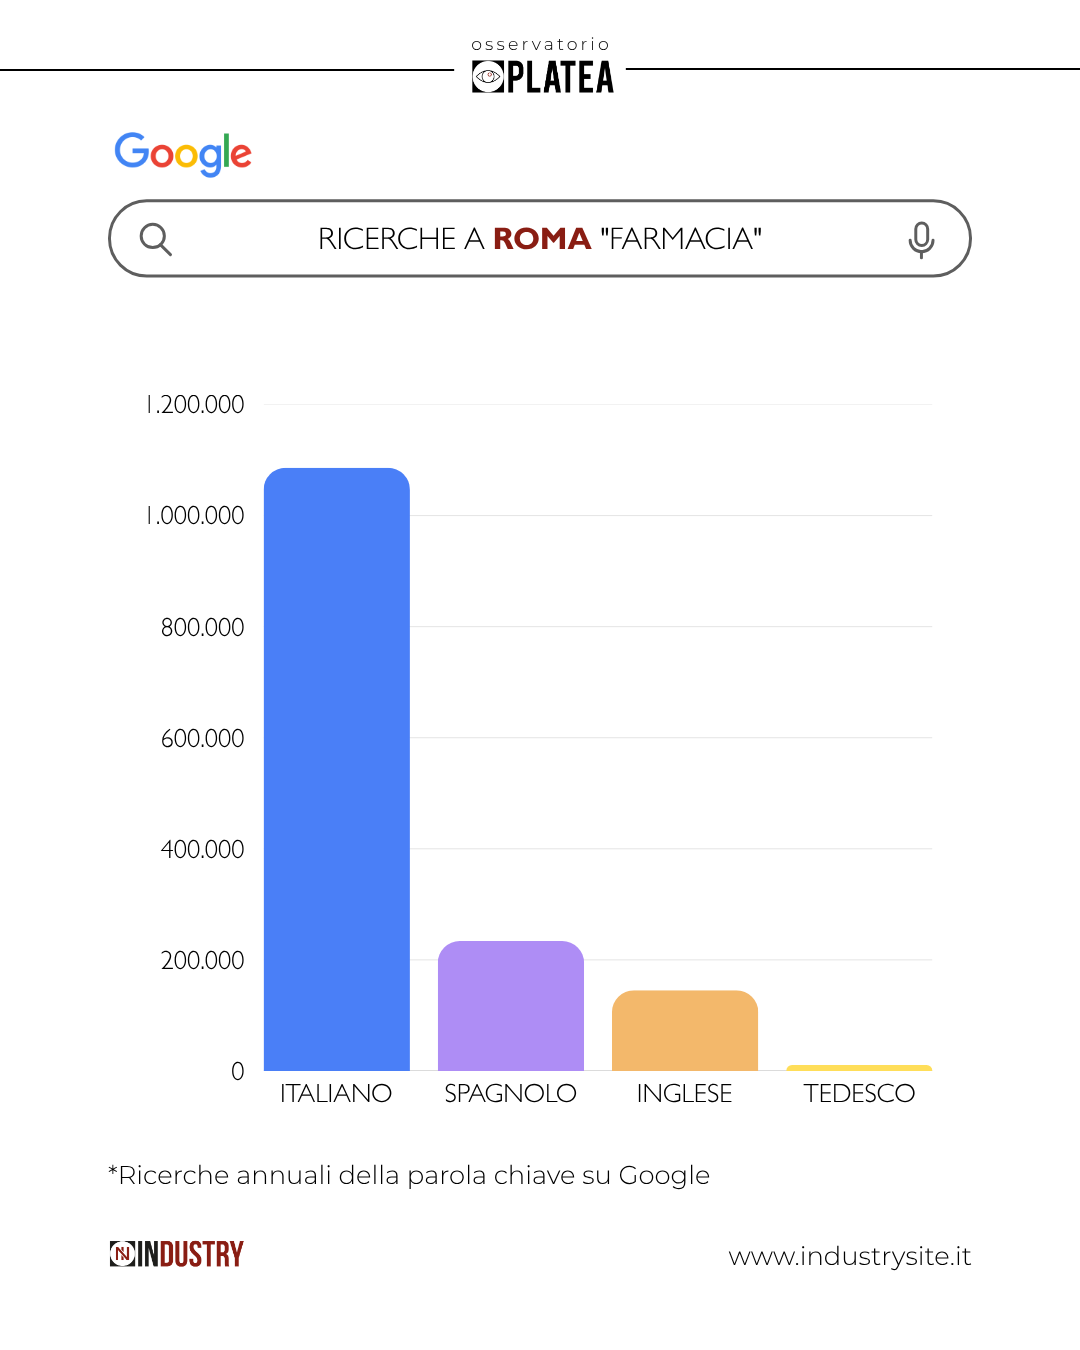Select the yellow TEDESCO bar
This screenshot has width=1080, height=1350.
(859, 1068)
